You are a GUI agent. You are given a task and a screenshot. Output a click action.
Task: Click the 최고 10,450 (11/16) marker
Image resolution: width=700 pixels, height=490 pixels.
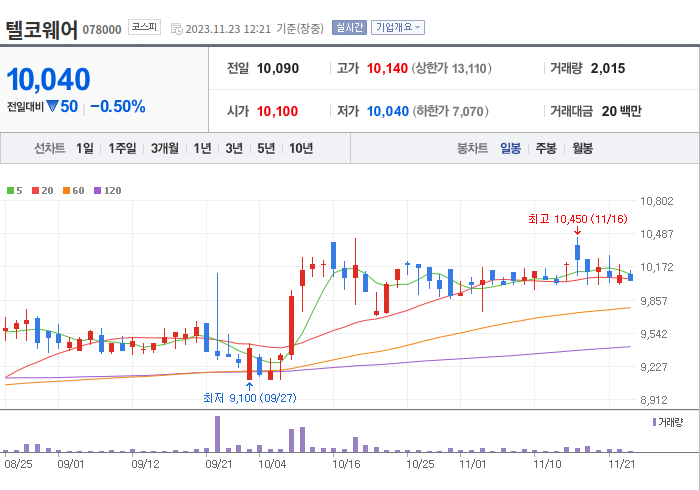578,219
